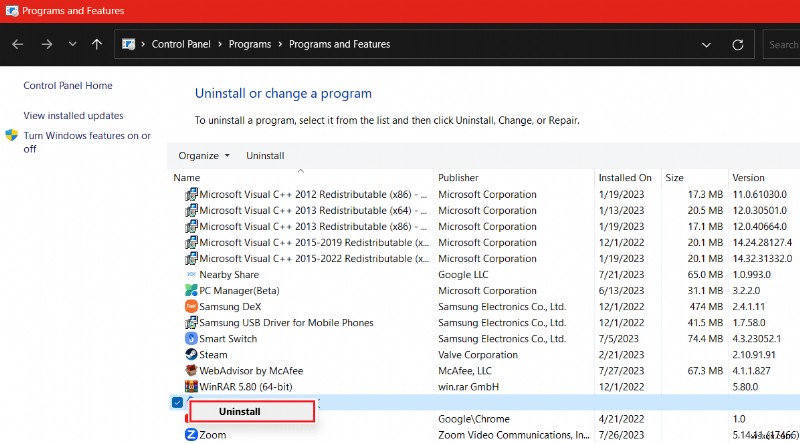Select WinRAR 5.80 (64-bit) program name

click(246, 387)
